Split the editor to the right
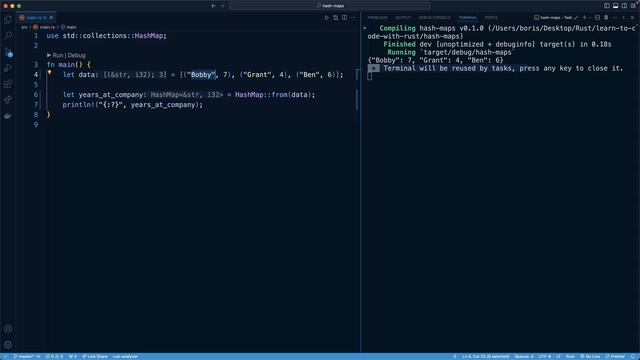Screen dimensions: 640x360 (344, 18)
